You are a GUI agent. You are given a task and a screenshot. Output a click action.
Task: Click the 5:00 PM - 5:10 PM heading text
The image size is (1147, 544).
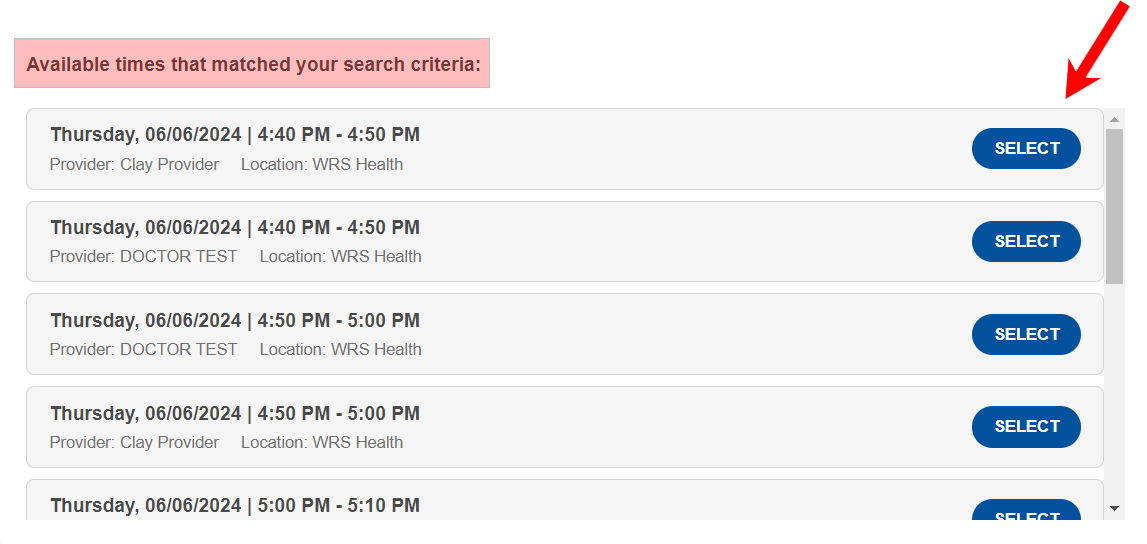(235, 506)
